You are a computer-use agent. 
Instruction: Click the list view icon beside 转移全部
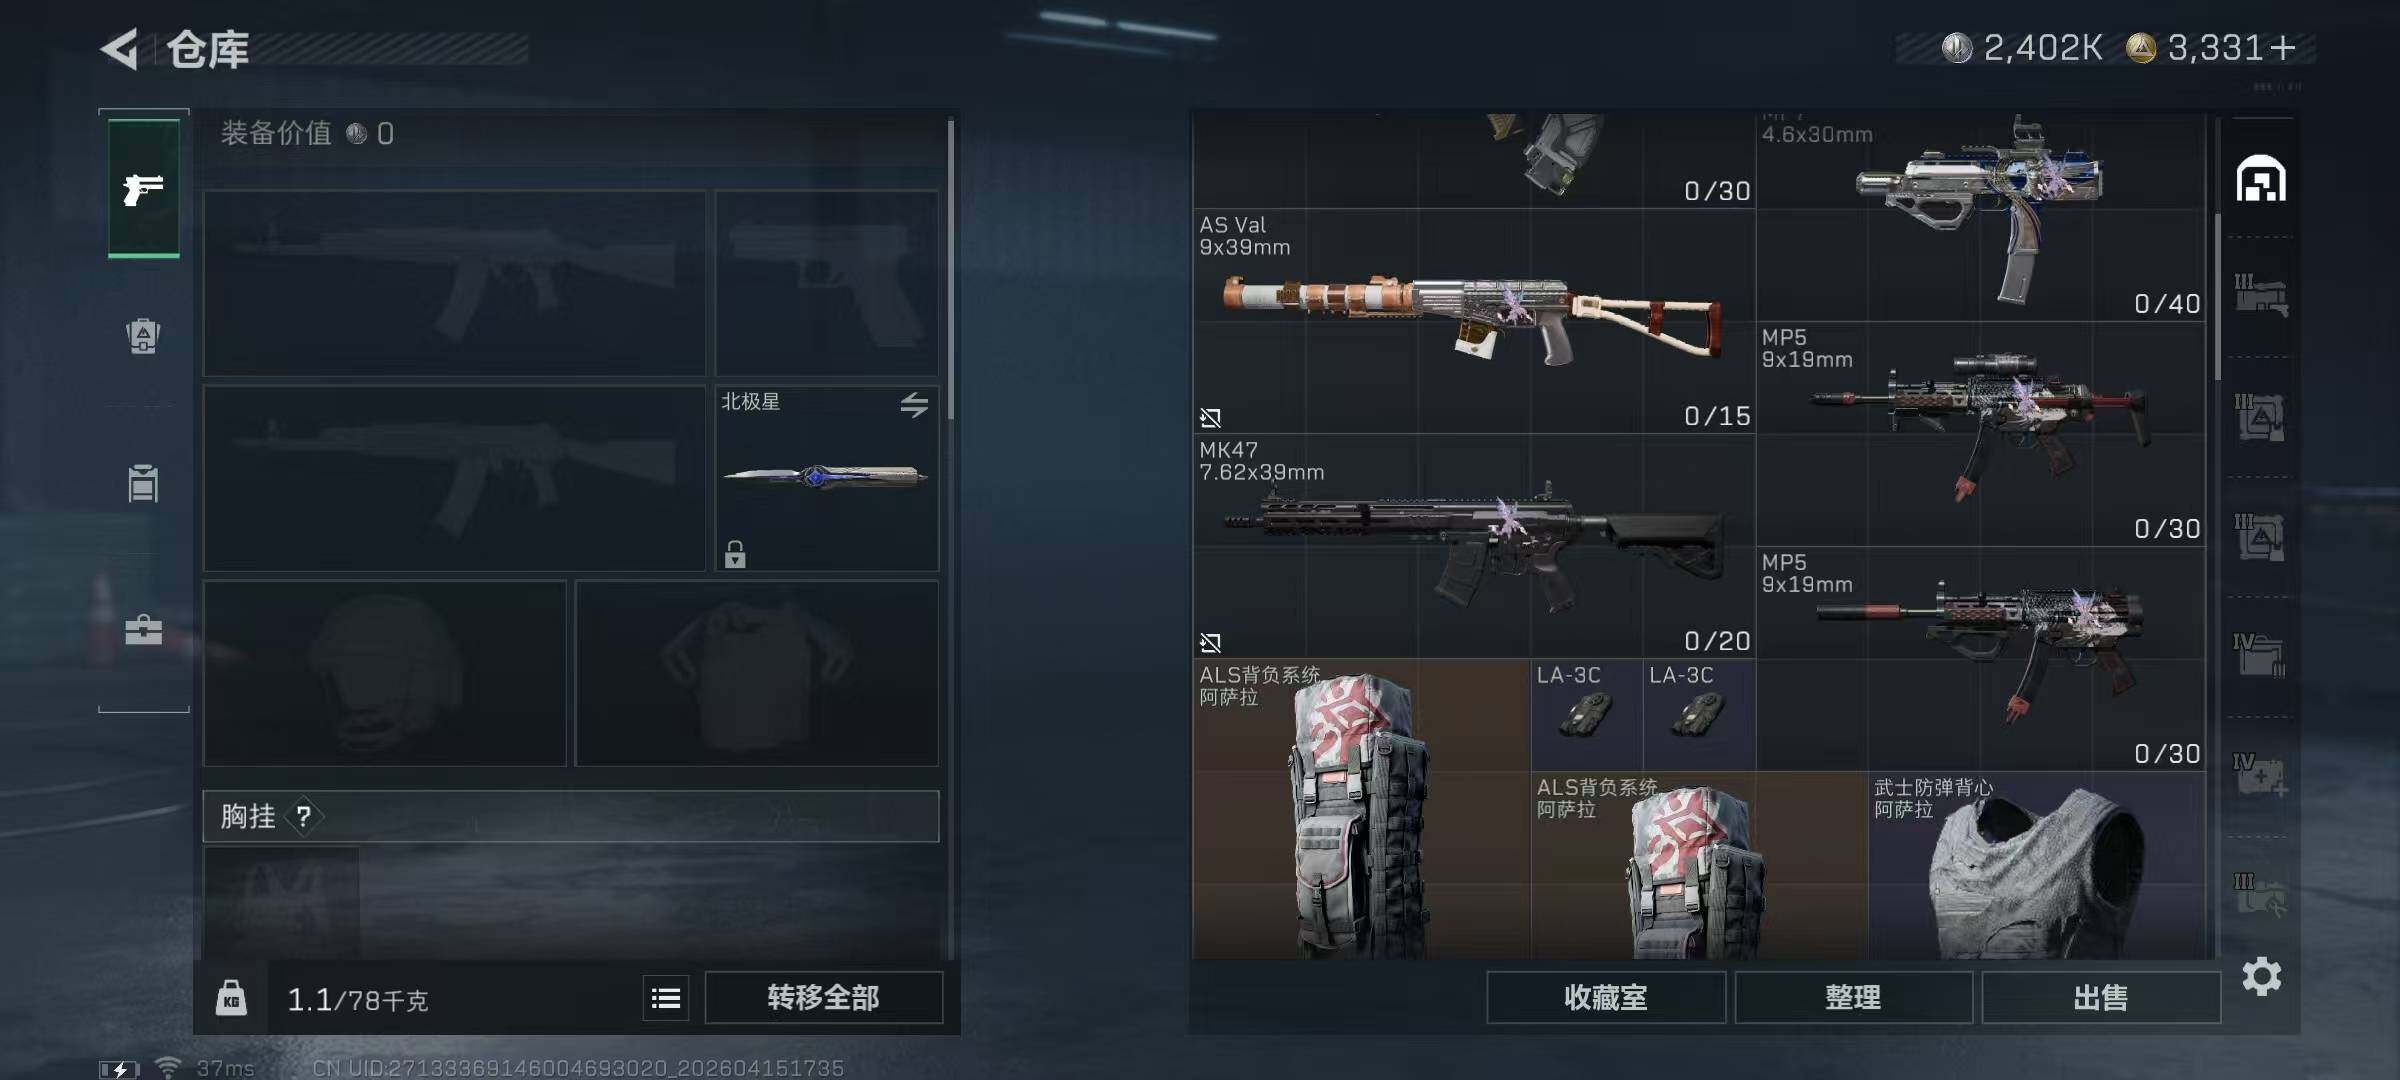pos(666,997)
